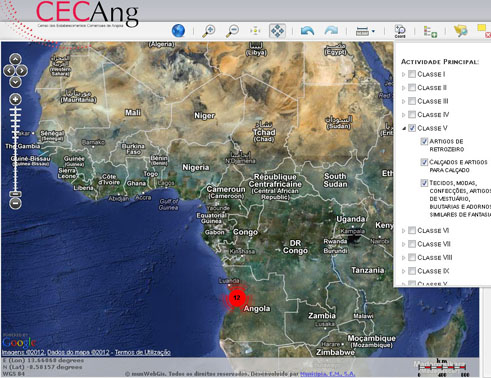Open the Termos de Utilização link
Image resolution: width=491 pixels, height=378 pixels.
143,352
